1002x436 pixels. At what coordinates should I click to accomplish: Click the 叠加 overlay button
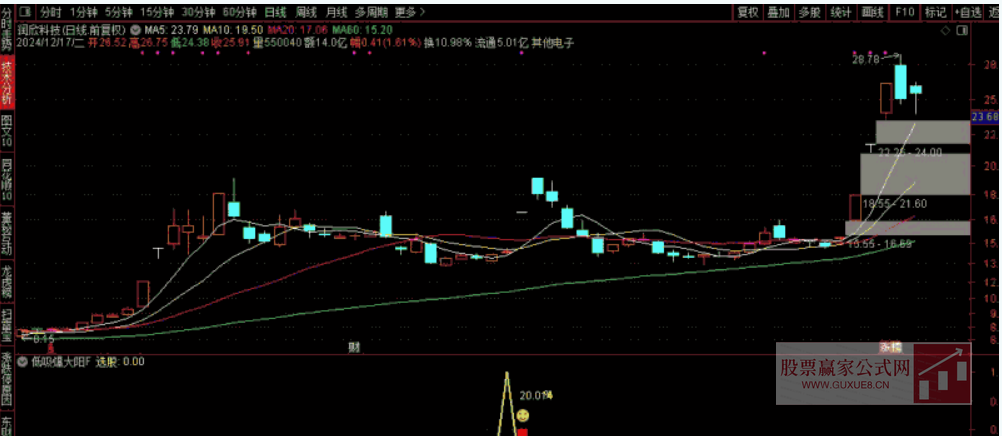point(778,12)
